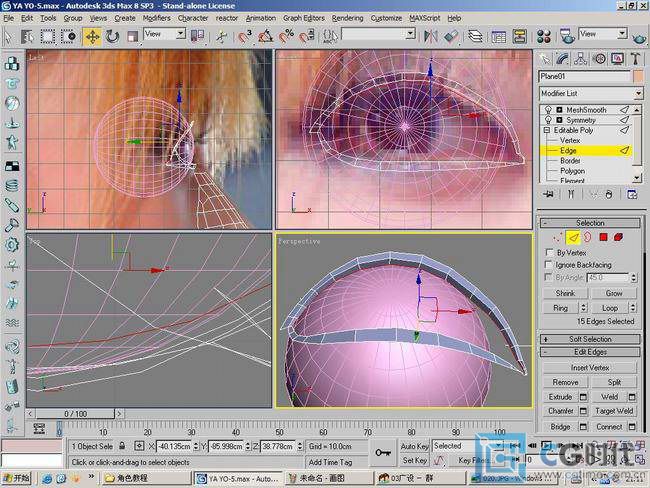650x488 pixels.
Task: Activate the Select and Move tool
Action: pos(92,37)
